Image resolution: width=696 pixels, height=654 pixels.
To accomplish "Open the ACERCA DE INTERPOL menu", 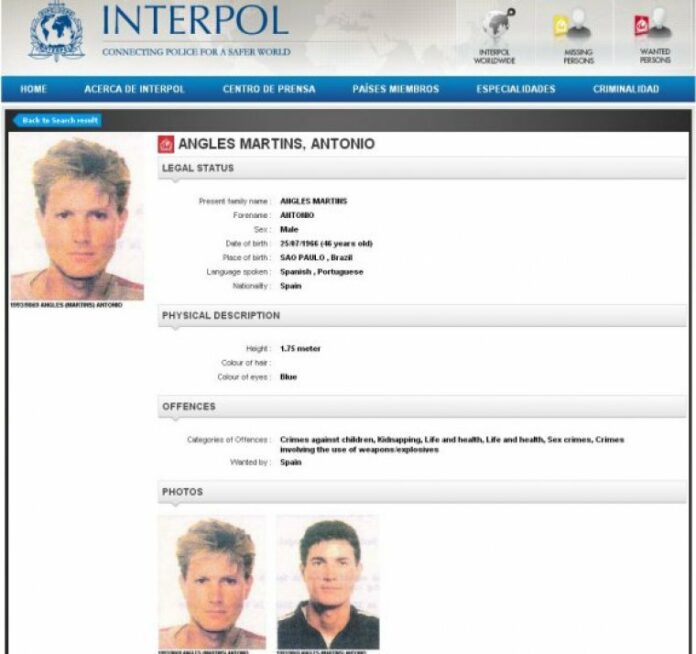I will (134, 89).
